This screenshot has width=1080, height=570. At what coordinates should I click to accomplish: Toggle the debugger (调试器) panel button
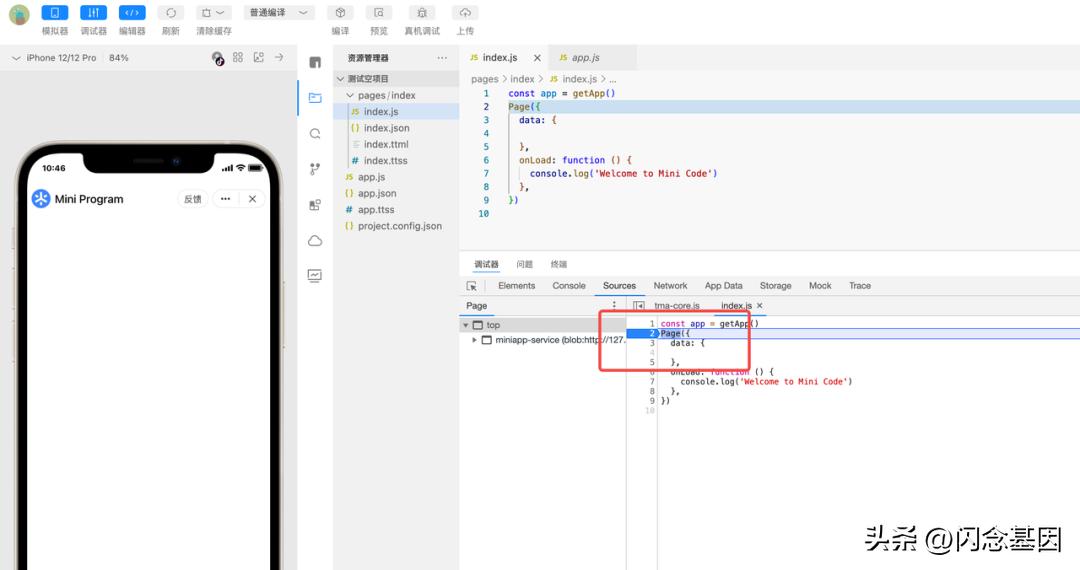pyautogui.click(x=93, y=13)
